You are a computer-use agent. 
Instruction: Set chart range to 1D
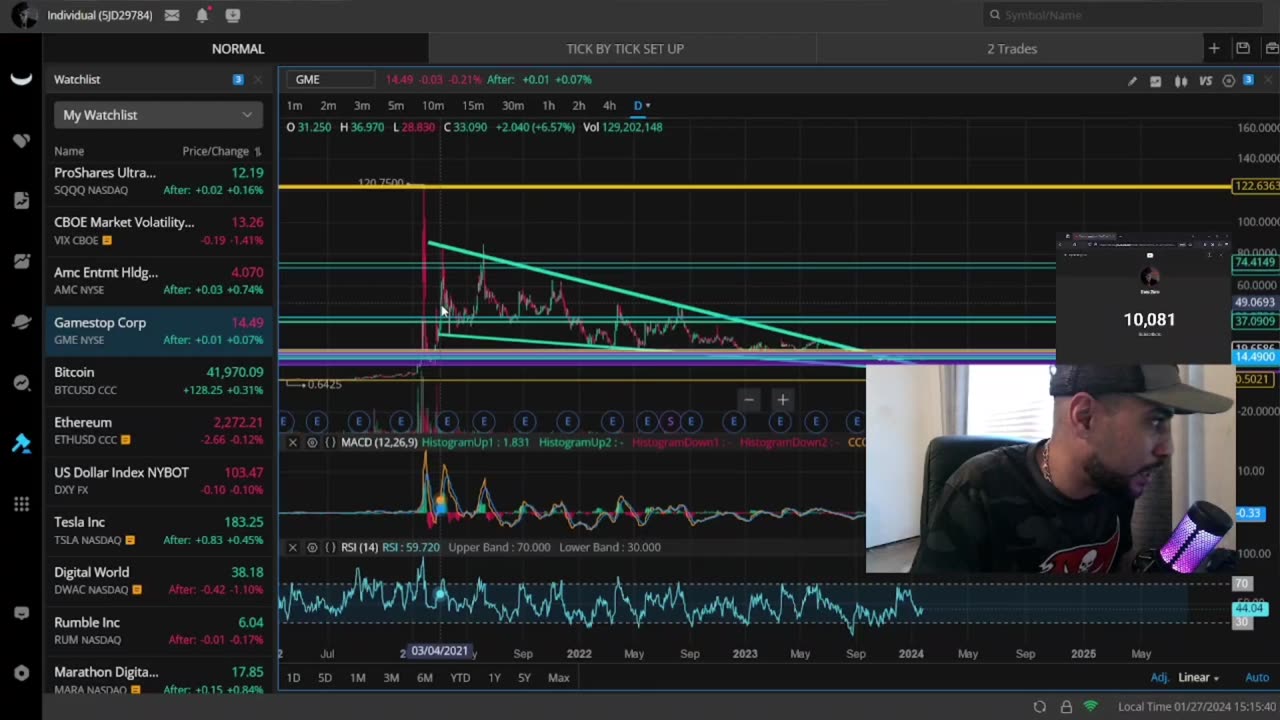[x=293, y=677]
